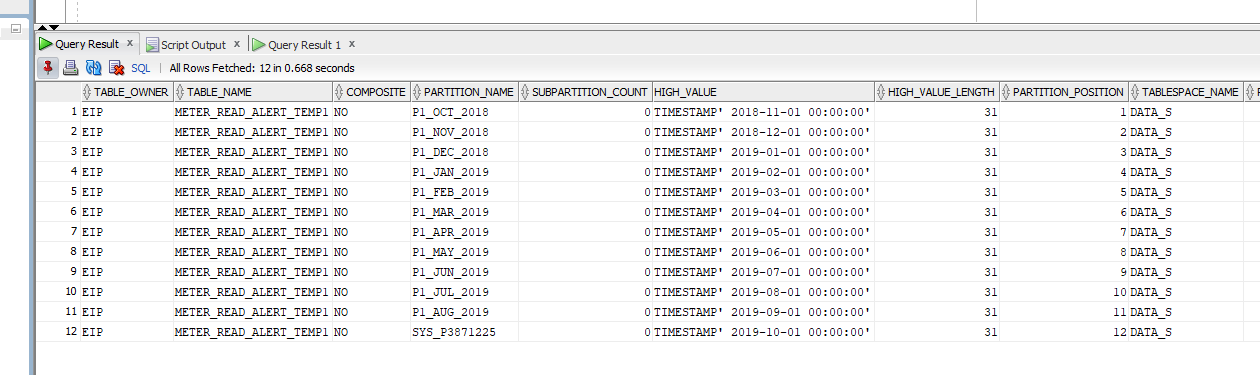Click the print results icon
Screen dimensions: 1260x375
tap(71, 68)
